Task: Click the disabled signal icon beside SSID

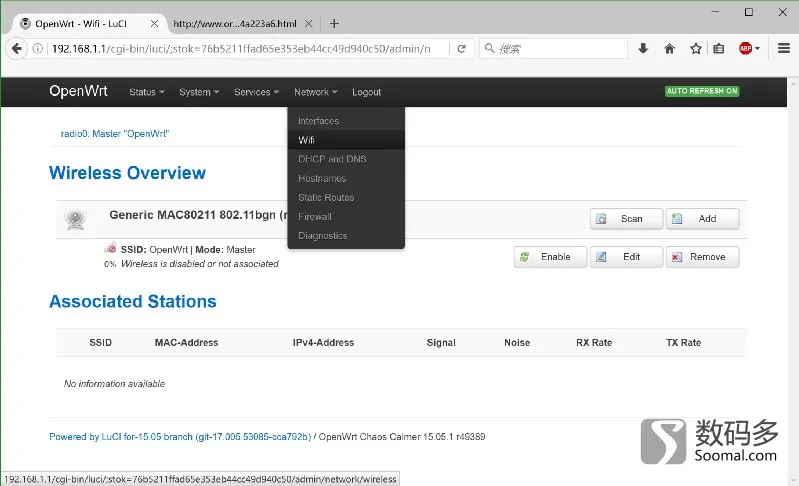Action: pos(110,248)
